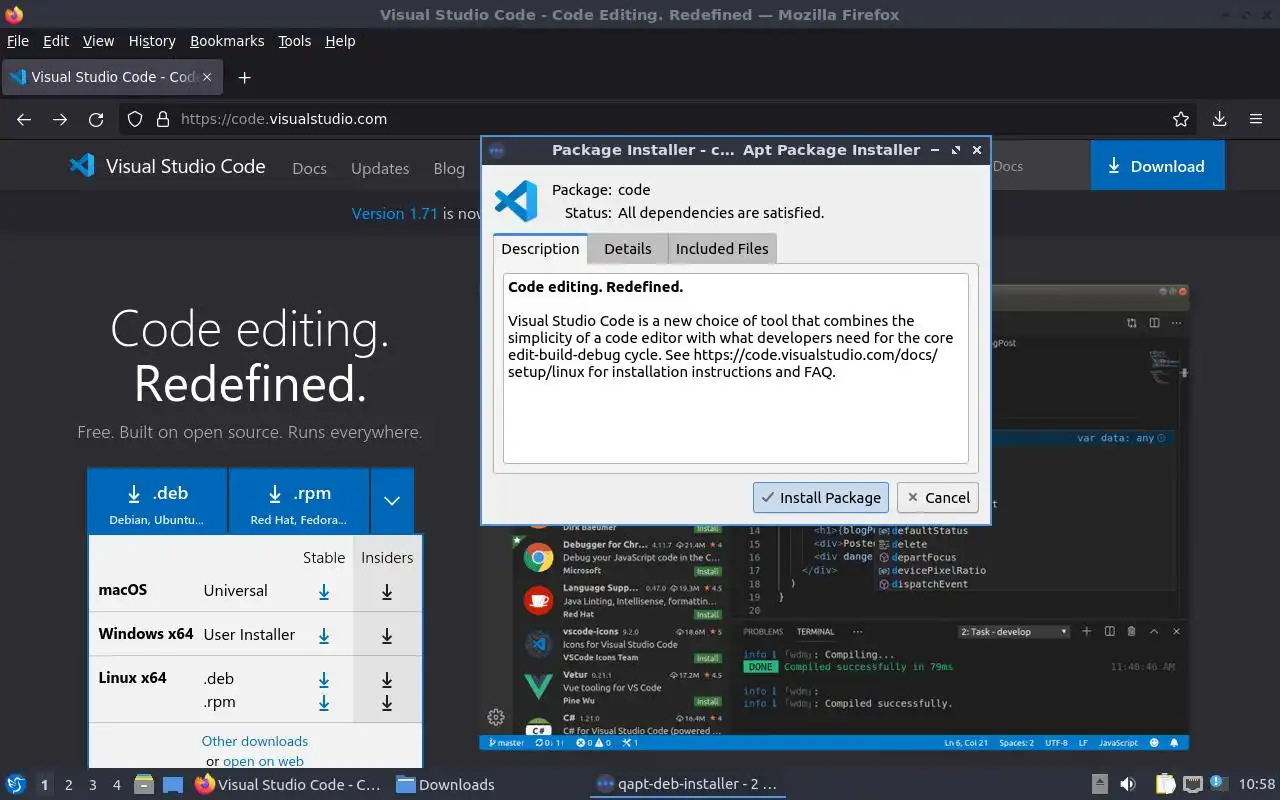Reload the page in Firefox

click(96, 119)
